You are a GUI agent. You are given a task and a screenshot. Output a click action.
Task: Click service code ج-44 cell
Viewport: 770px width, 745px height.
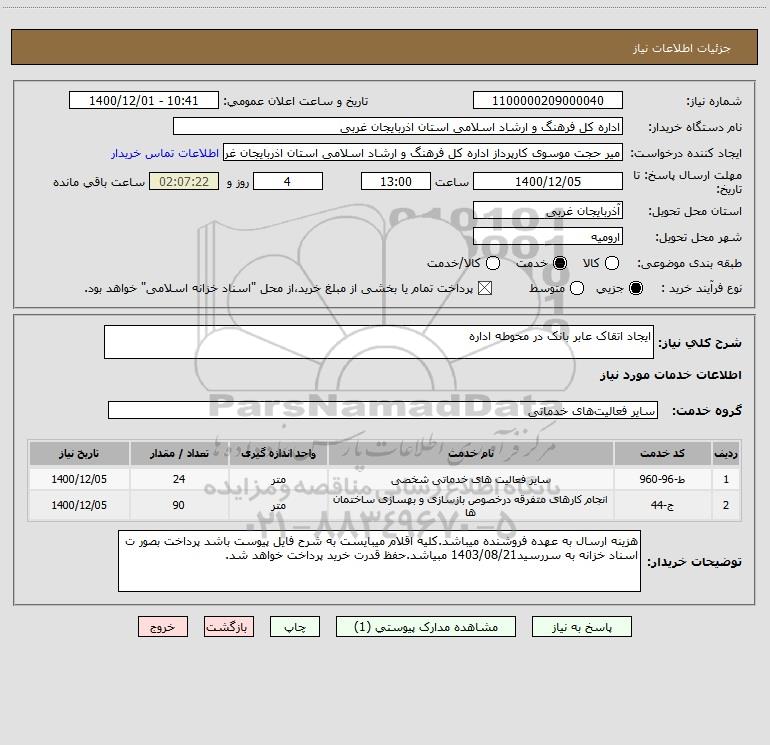(662, 505)
